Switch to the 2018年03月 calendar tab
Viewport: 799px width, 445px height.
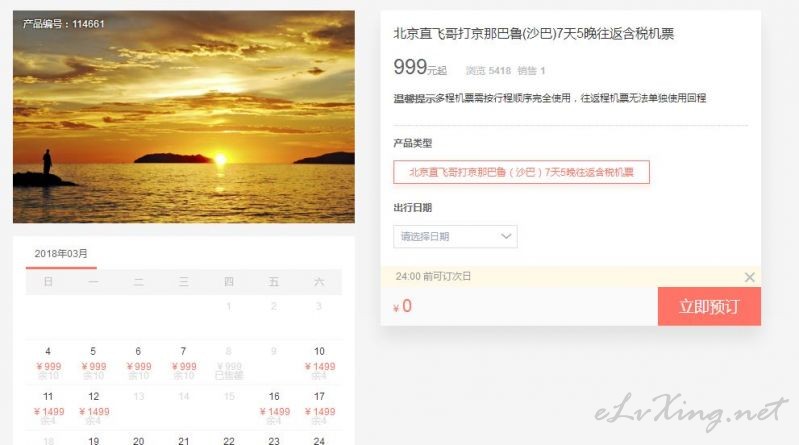[x=61, y=254]
